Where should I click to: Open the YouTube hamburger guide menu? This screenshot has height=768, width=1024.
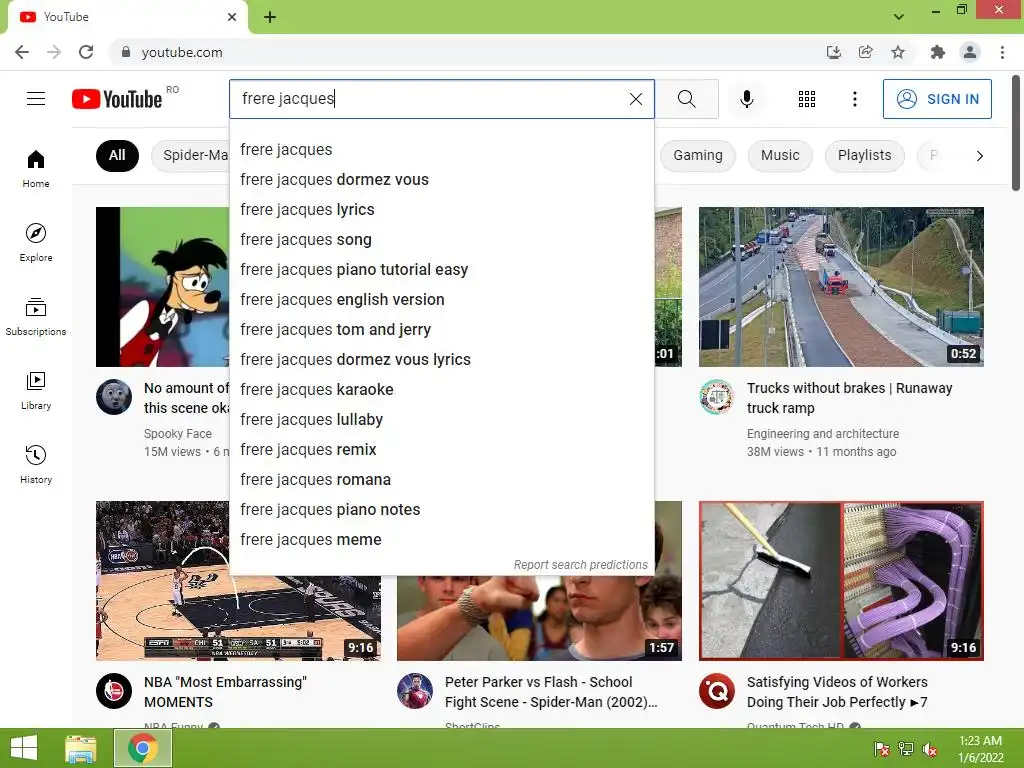click(36, 99)
